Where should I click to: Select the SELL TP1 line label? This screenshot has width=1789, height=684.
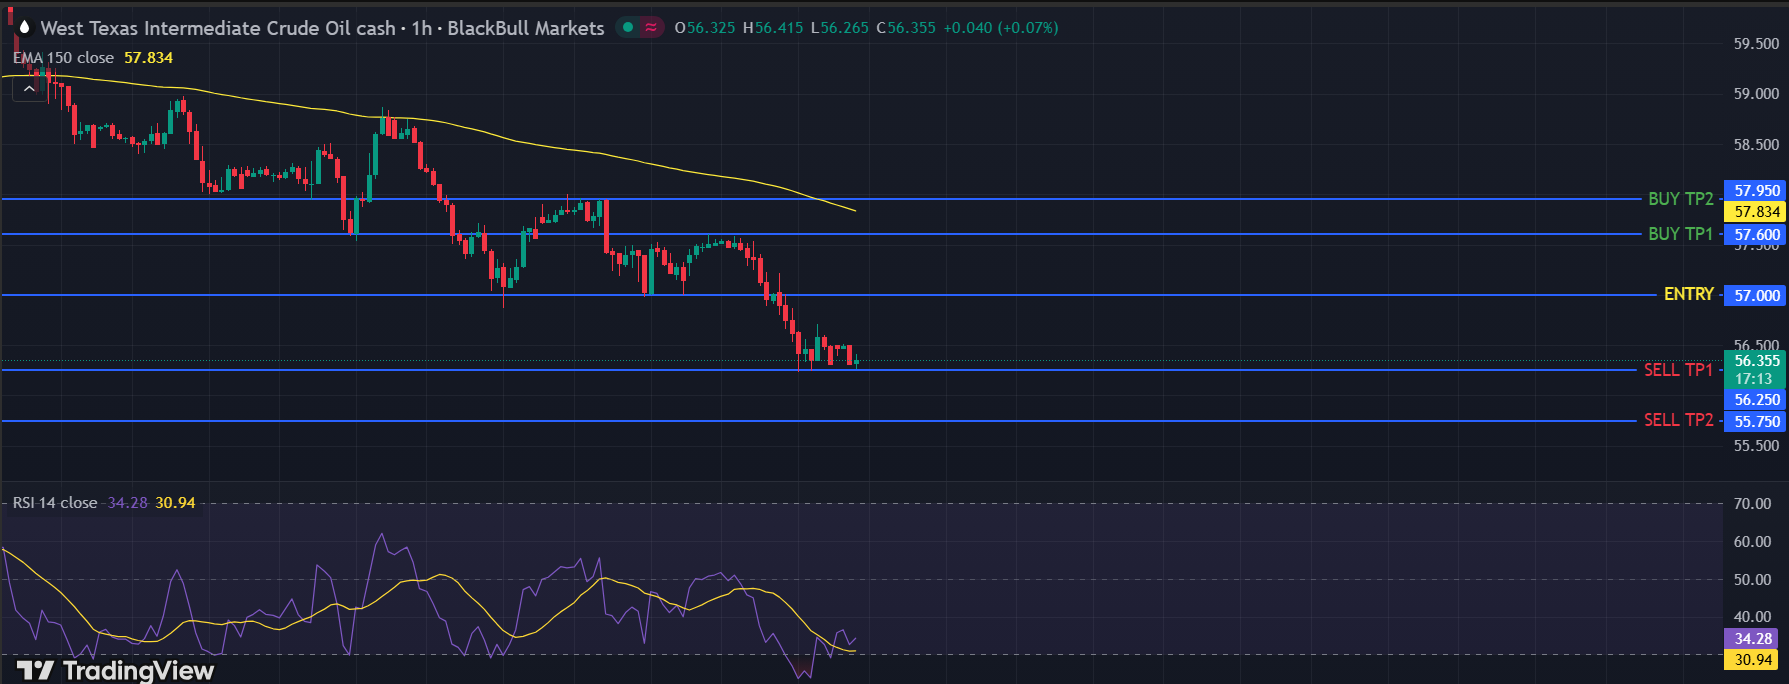[1678, 370]
